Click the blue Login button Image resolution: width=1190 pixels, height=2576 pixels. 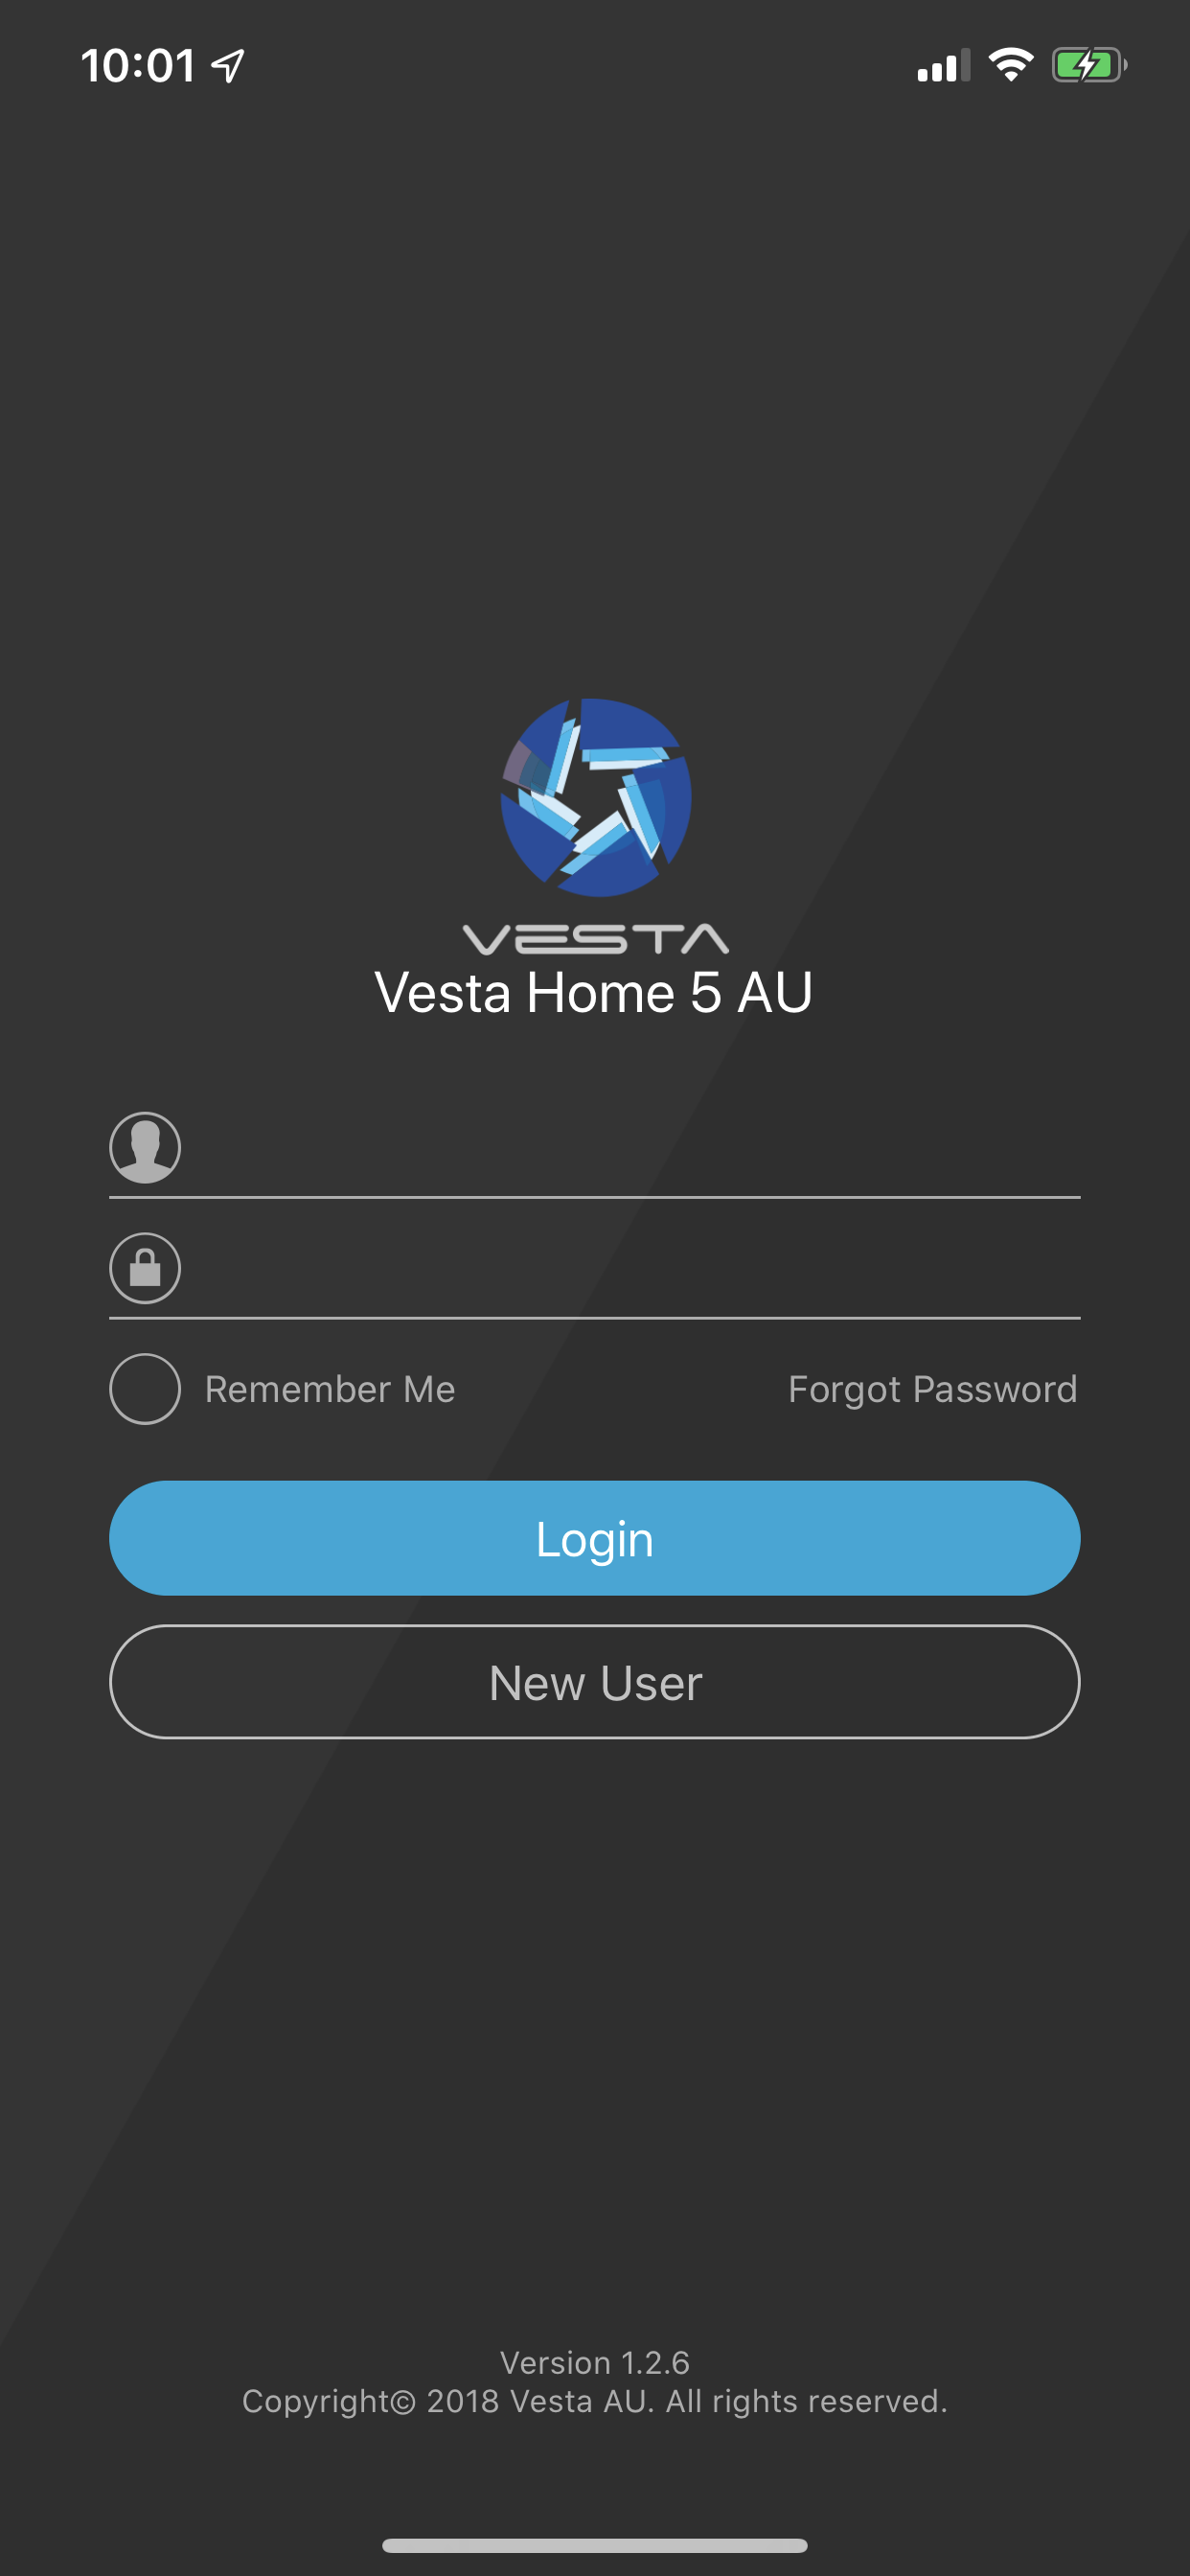595,1538
